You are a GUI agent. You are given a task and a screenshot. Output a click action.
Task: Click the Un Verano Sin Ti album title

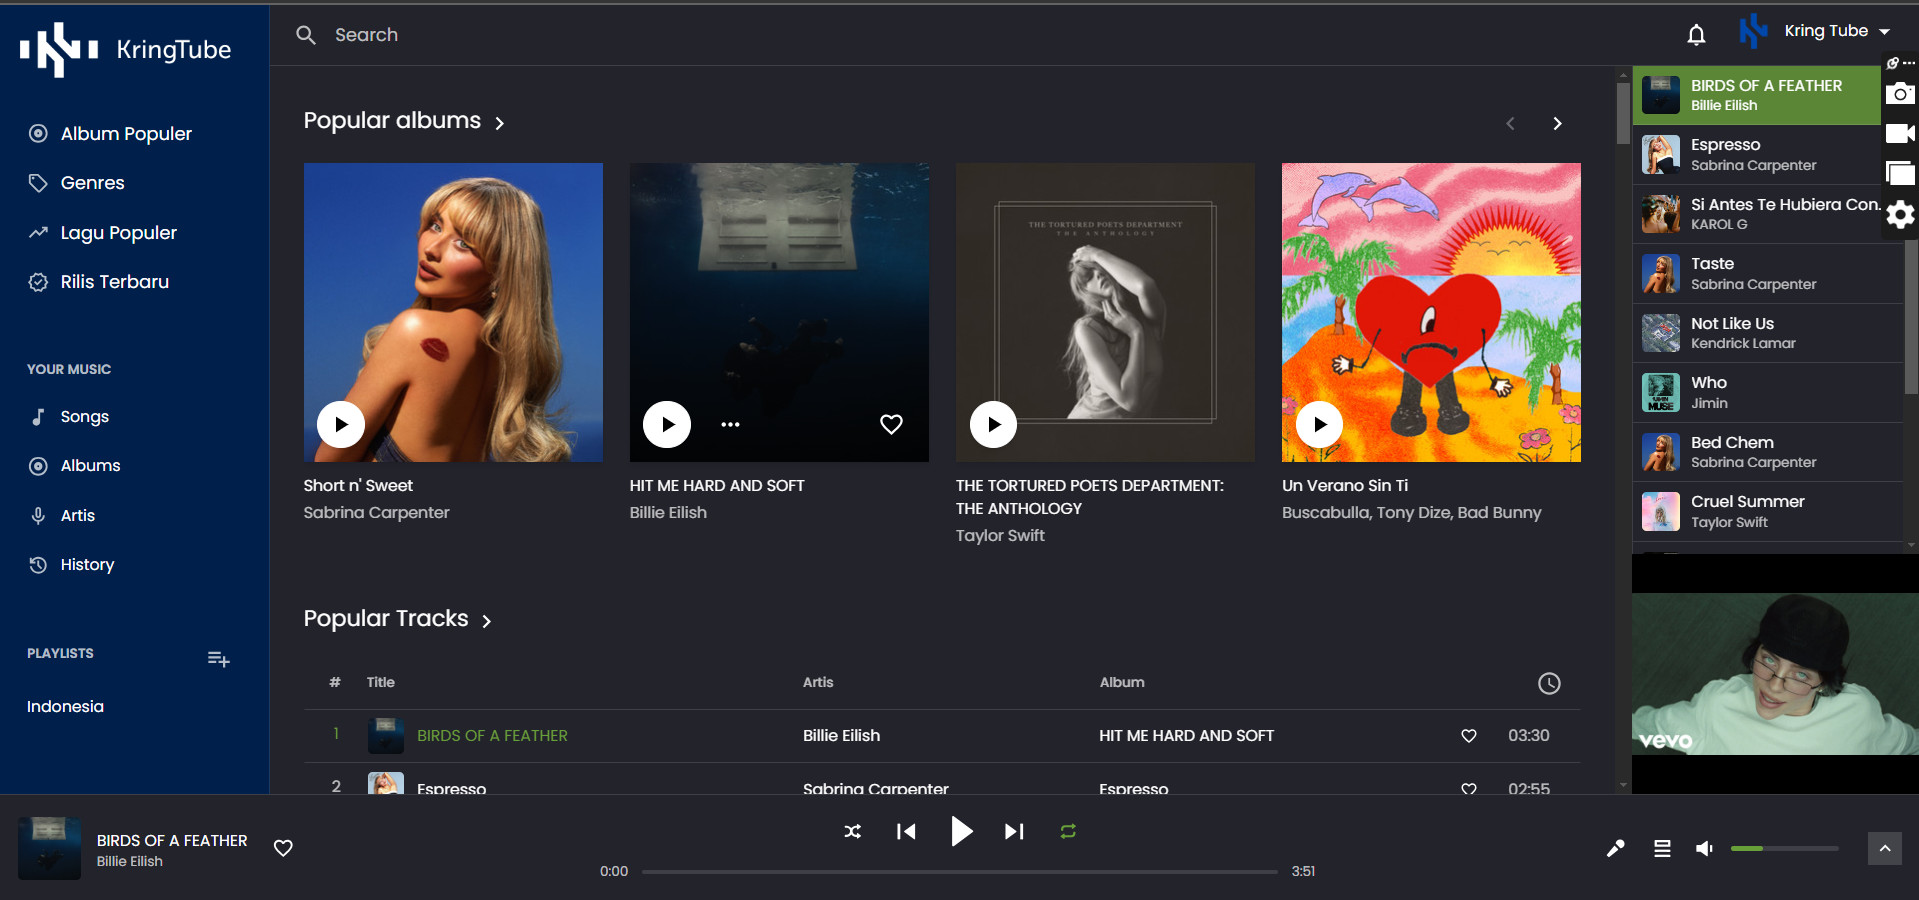1345,486
